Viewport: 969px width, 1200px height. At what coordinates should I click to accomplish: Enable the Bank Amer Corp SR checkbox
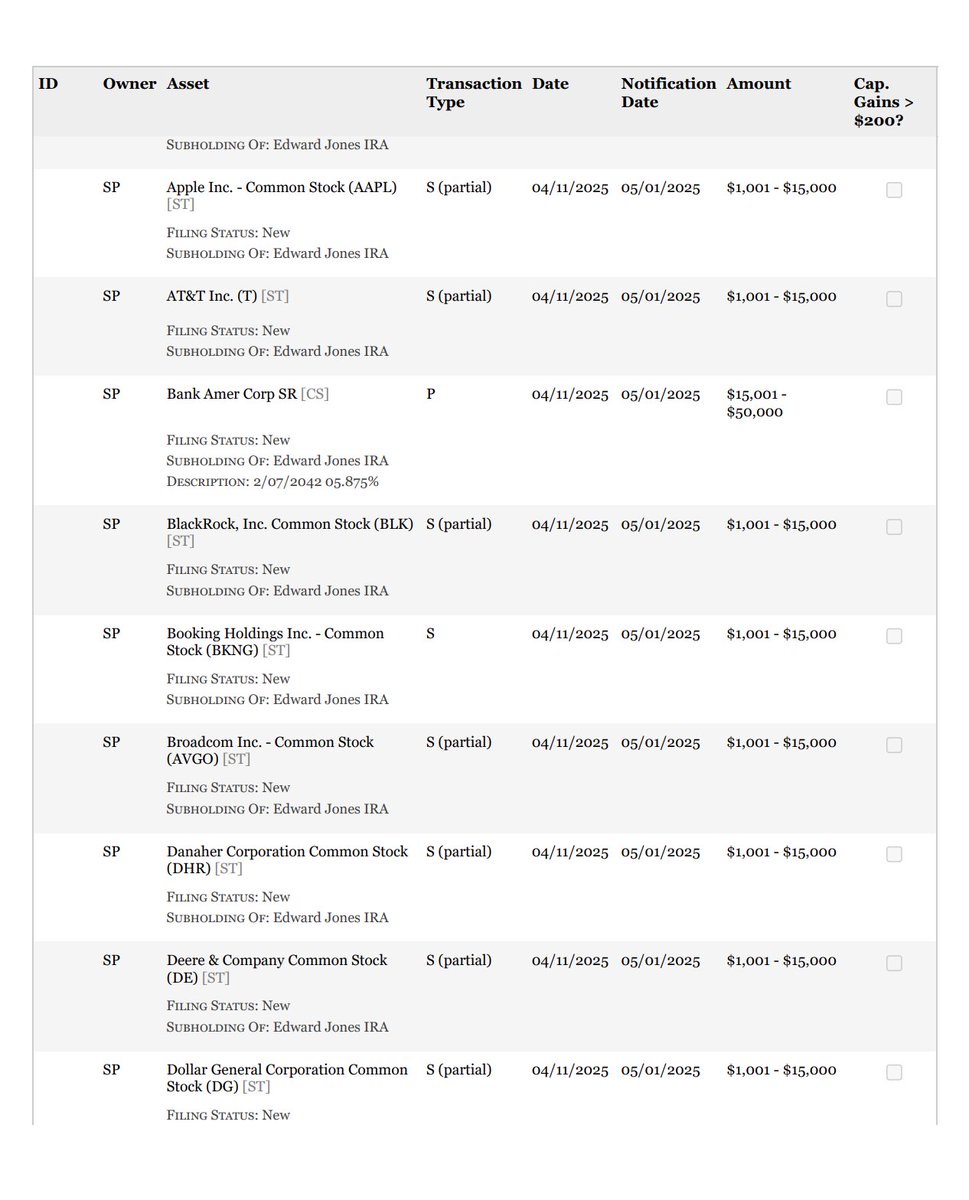(x=894, y=397)
